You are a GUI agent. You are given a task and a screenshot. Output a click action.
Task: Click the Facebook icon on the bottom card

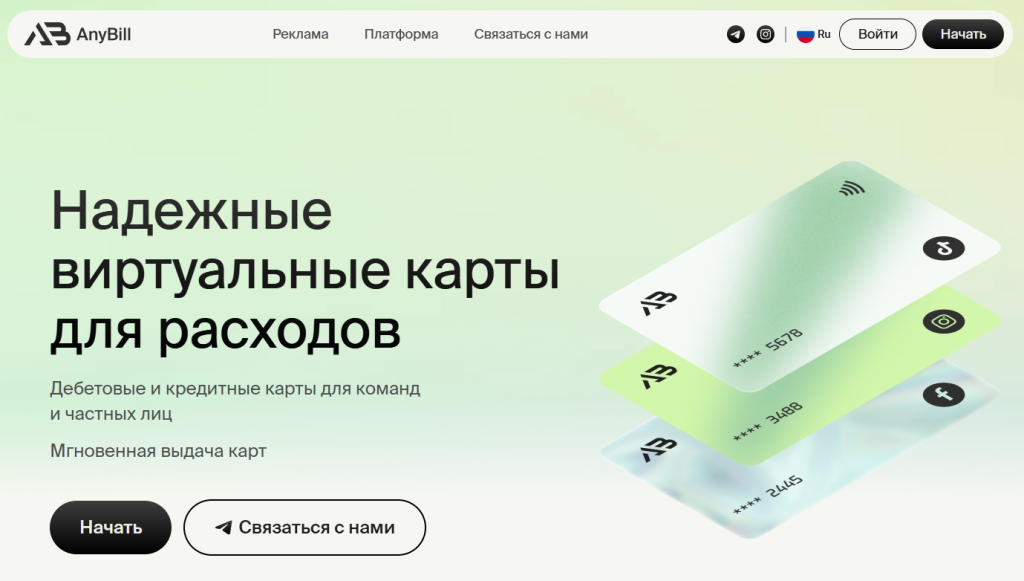pyautogui.click(x=944, y=394)
